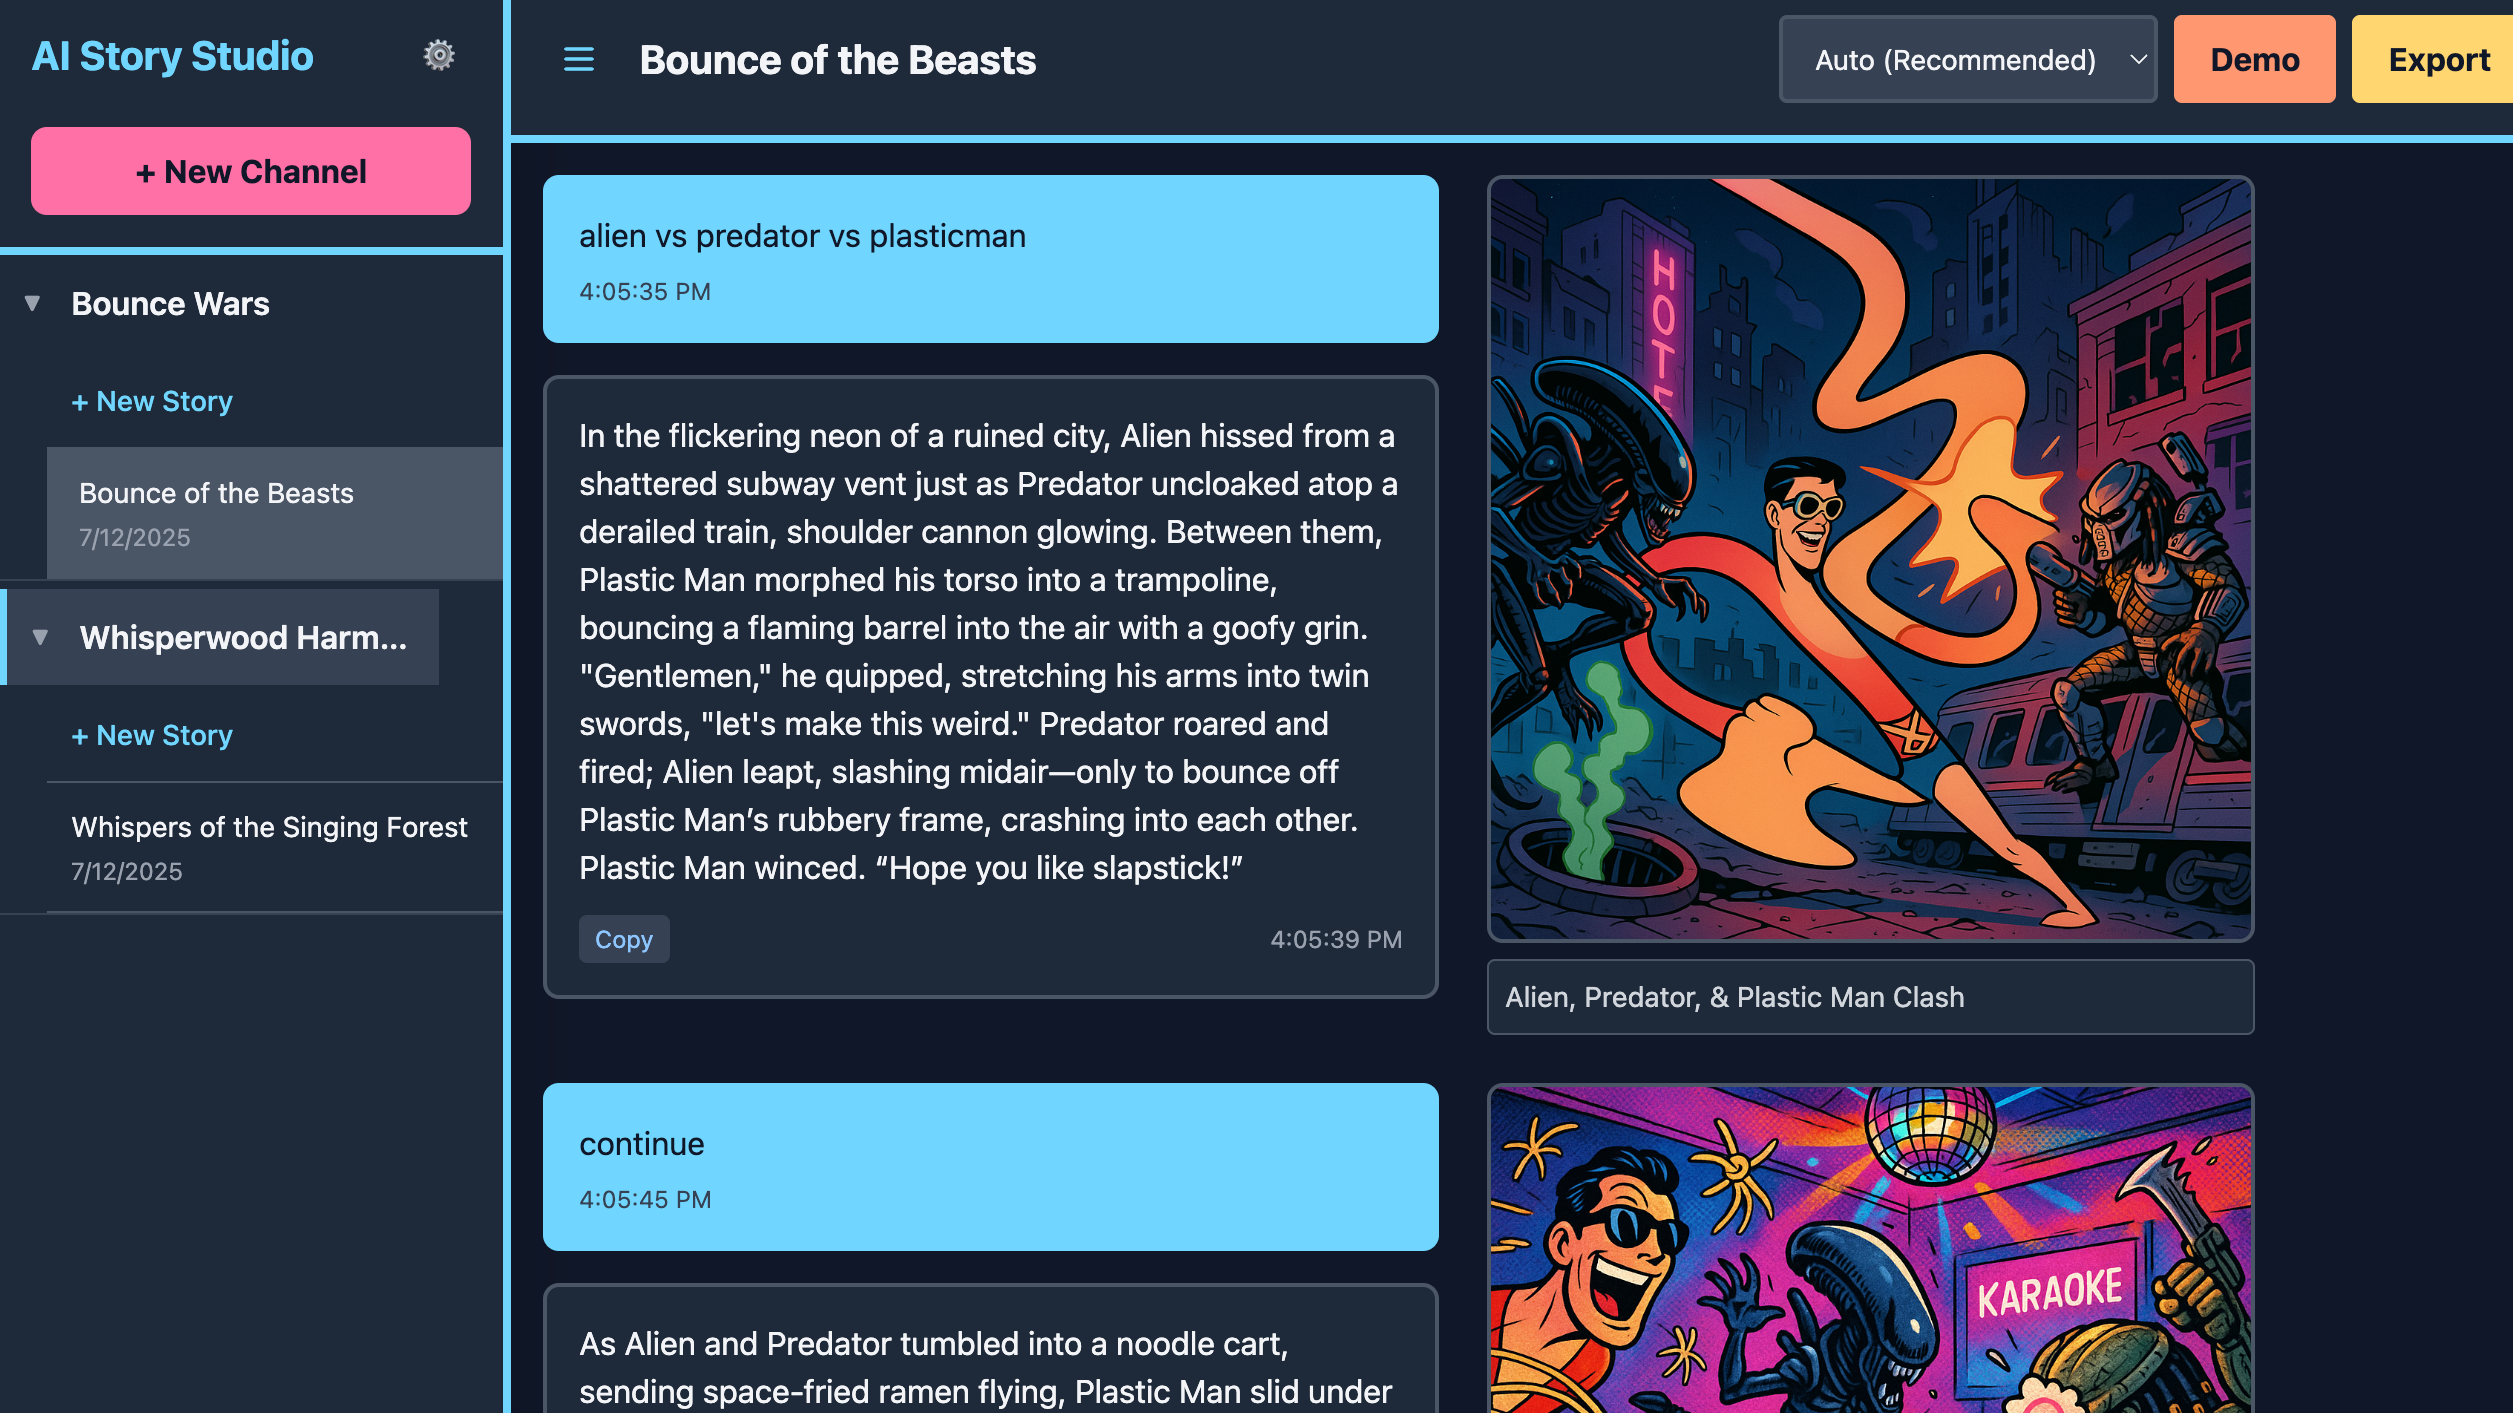The width and height of the screenshot is (2513, 1413).
Task: Select the Bounce Wars channel name
Action: [171, 303]
